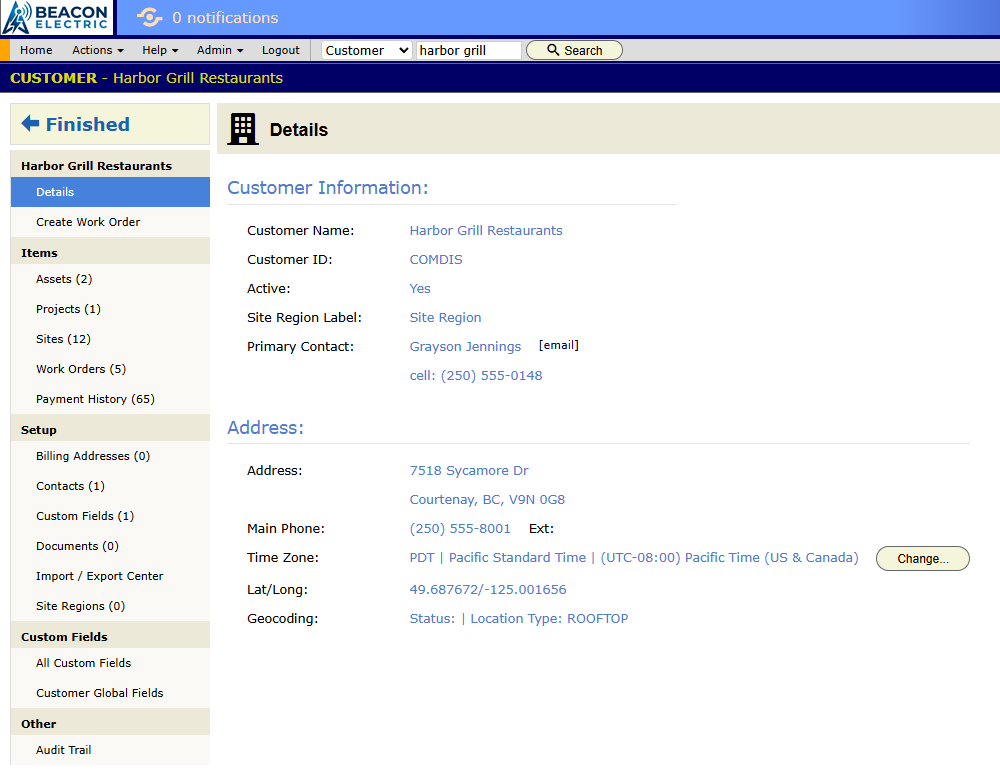
Task: Open Projects (1) list
Action: [110, 309]
